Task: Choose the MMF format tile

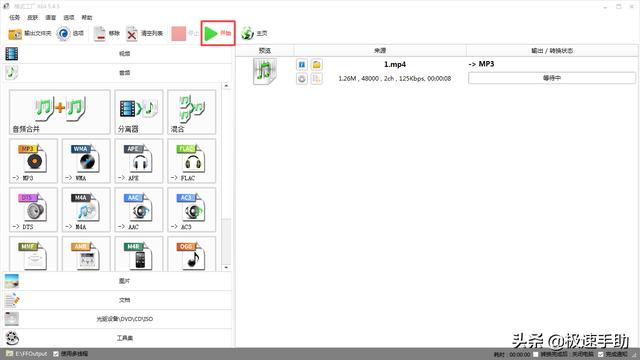Action: [x=33, y=254]
